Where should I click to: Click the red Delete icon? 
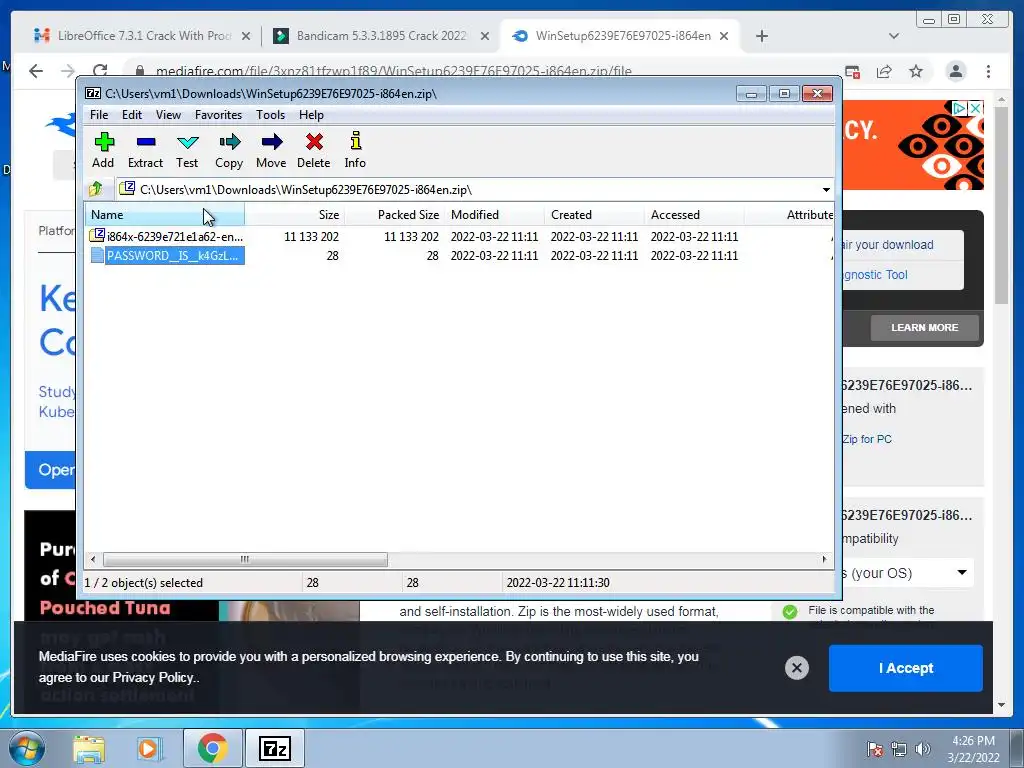[x=313, y=150]
